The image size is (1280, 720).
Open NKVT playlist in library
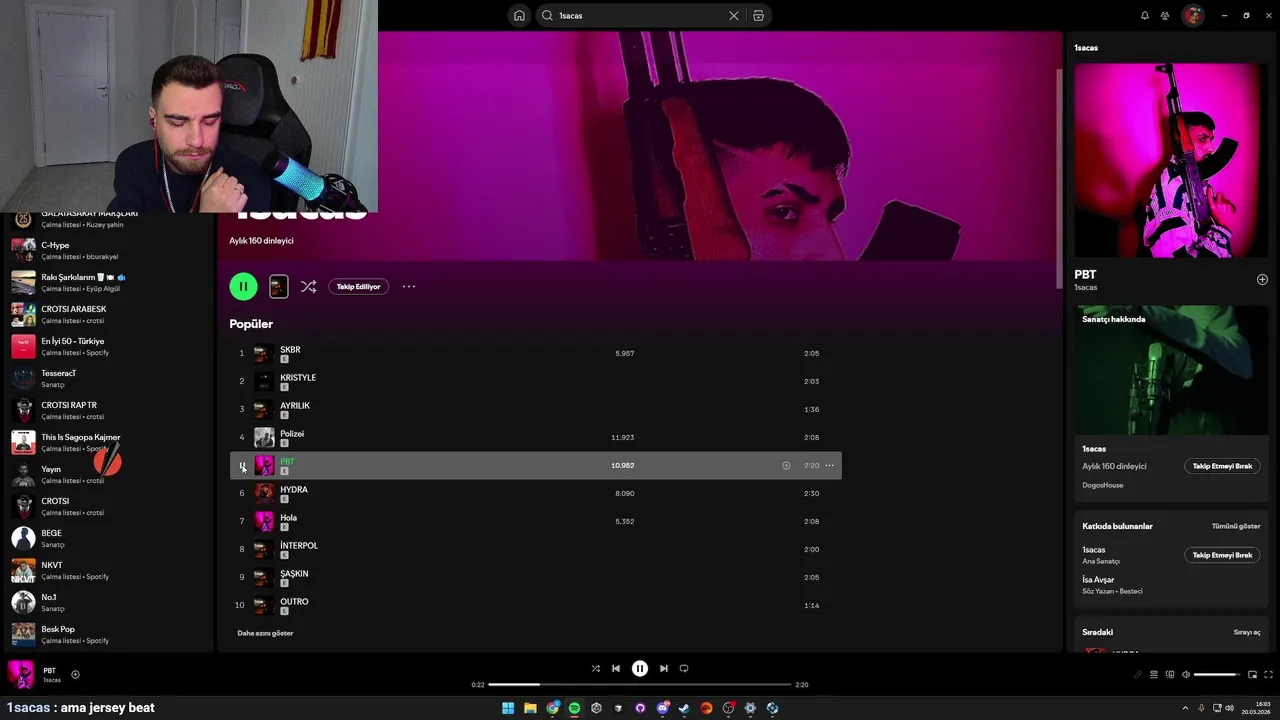point(110,570)
